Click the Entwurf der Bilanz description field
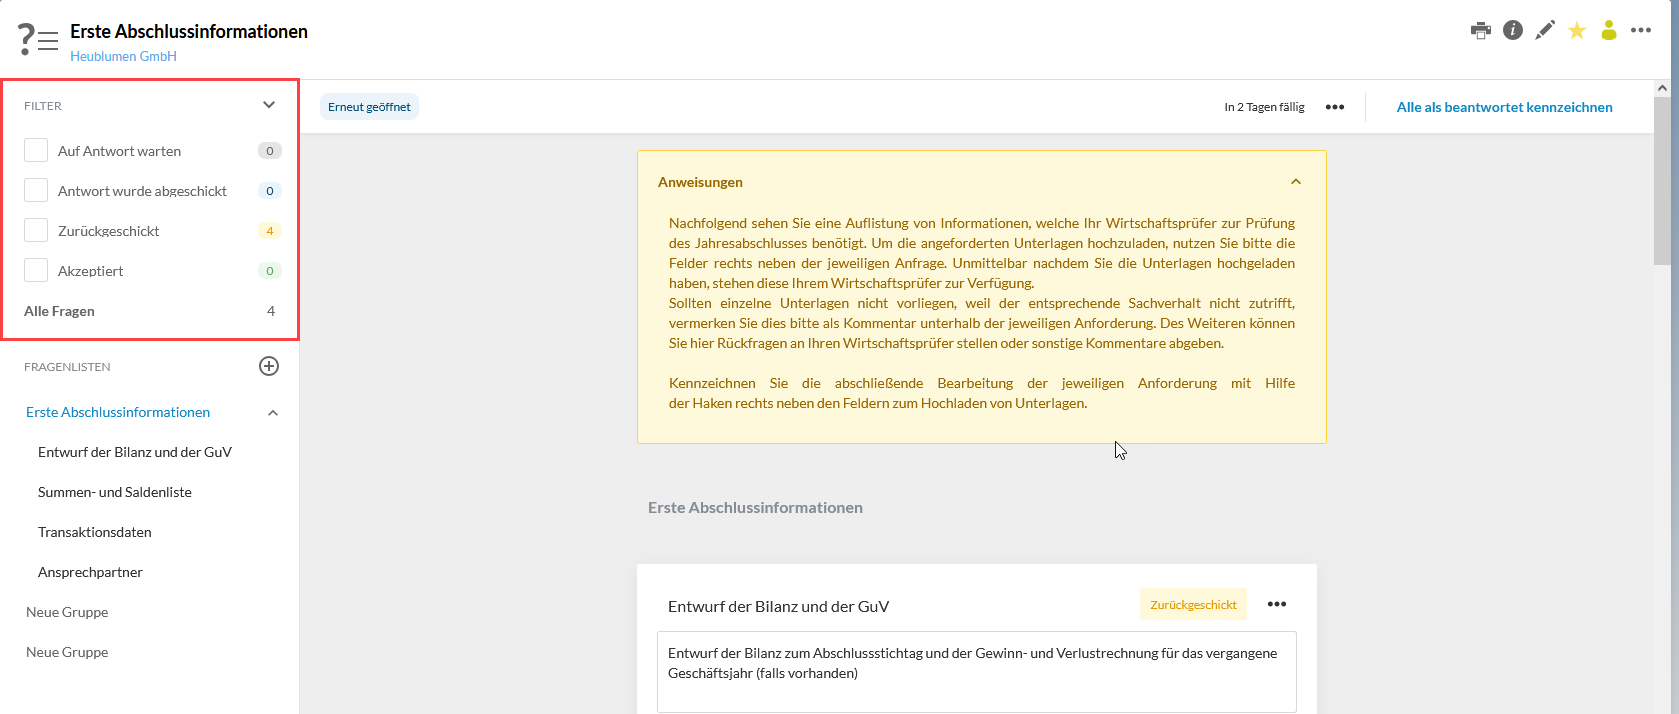1679x714 pixels. click(976, 671)
